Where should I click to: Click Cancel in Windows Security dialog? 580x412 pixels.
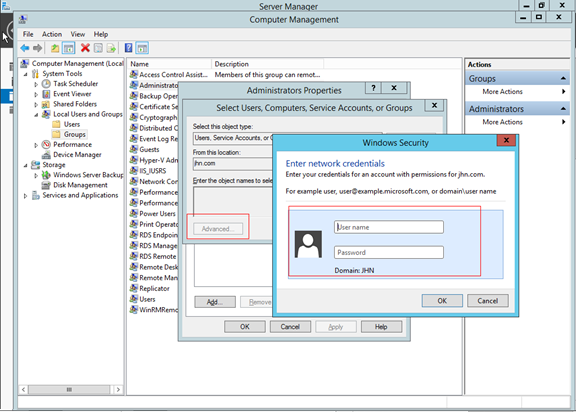[488, 301]
